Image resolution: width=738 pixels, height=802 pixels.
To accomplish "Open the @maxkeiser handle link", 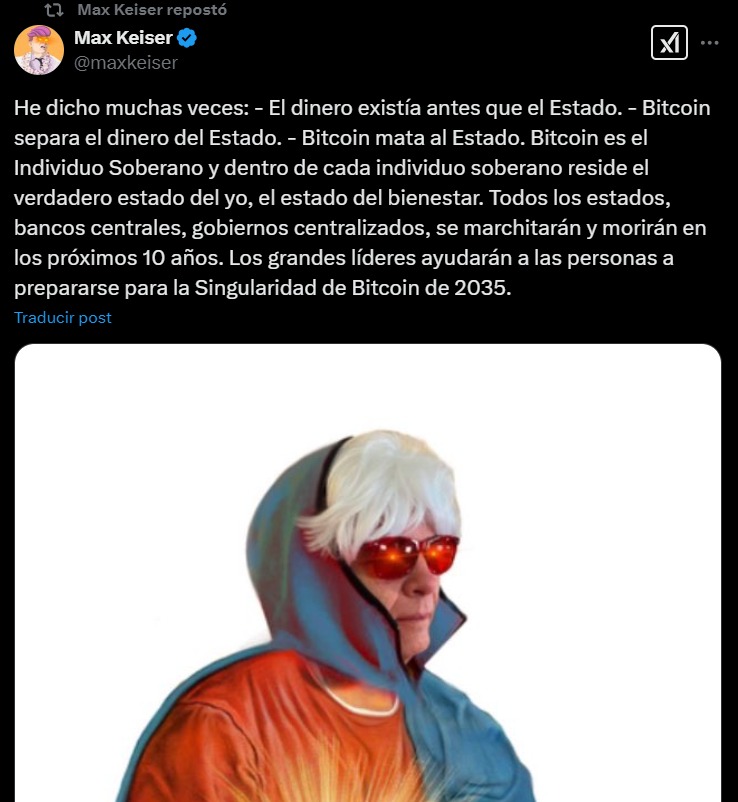I will 126,62.
